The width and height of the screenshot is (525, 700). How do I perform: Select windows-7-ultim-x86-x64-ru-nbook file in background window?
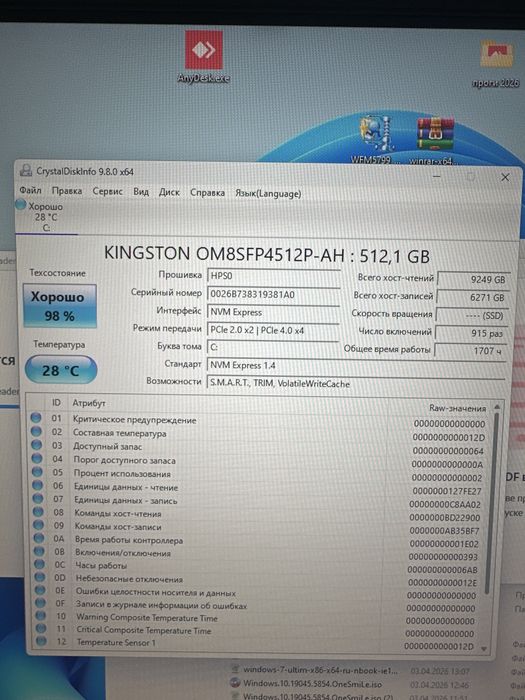point(321,670)
